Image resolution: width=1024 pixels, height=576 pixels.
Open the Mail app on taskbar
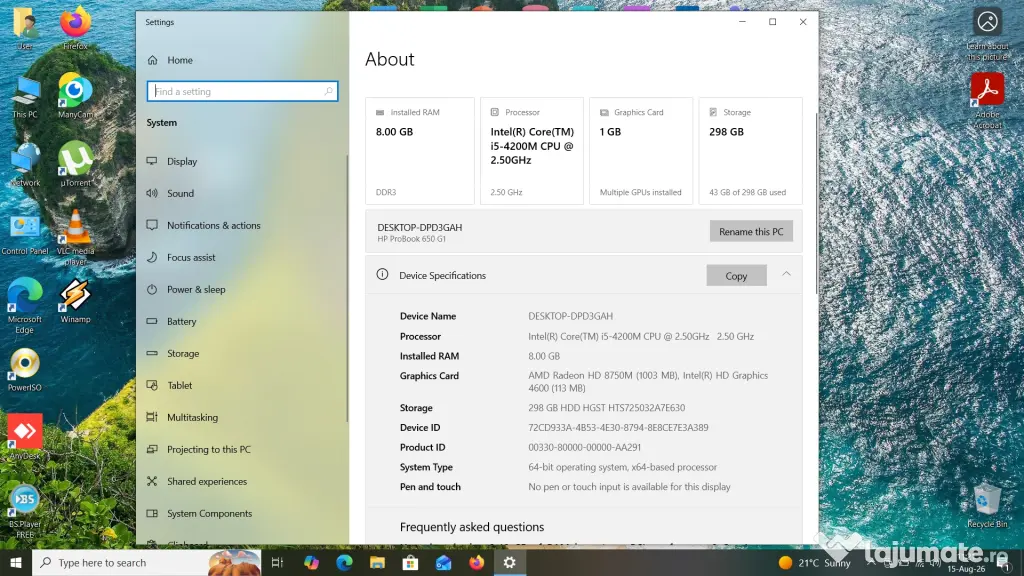pyautogui.click(x=443, y=562)
